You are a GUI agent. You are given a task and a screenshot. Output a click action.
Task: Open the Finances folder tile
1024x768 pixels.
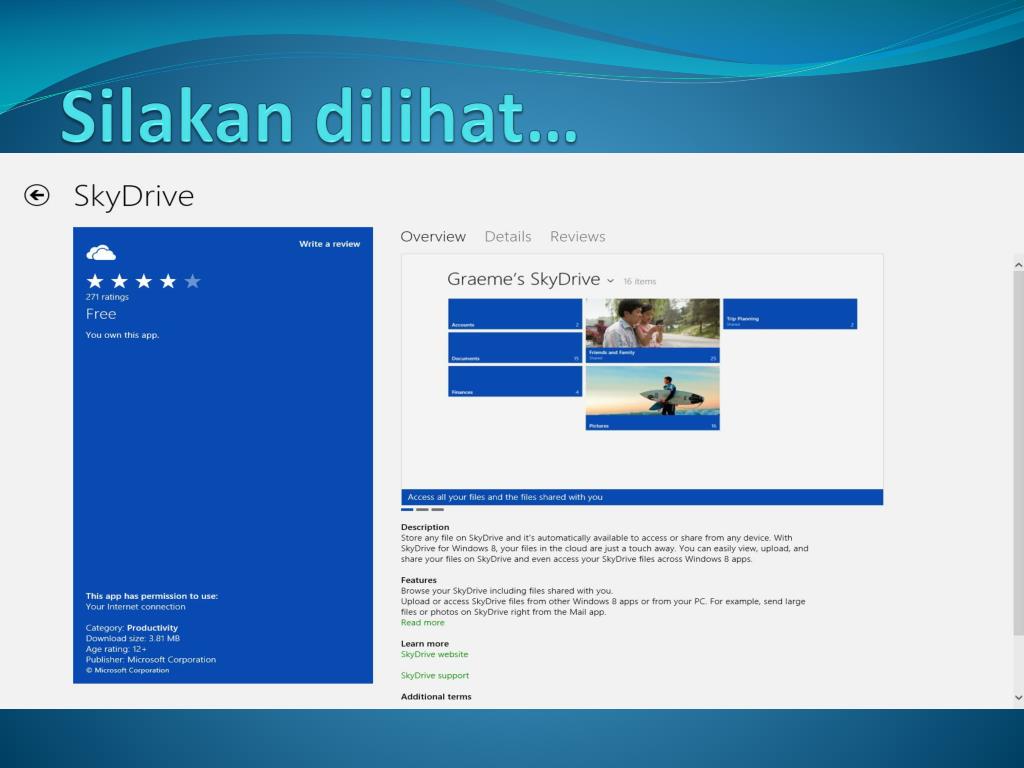[x=515, y=381]
